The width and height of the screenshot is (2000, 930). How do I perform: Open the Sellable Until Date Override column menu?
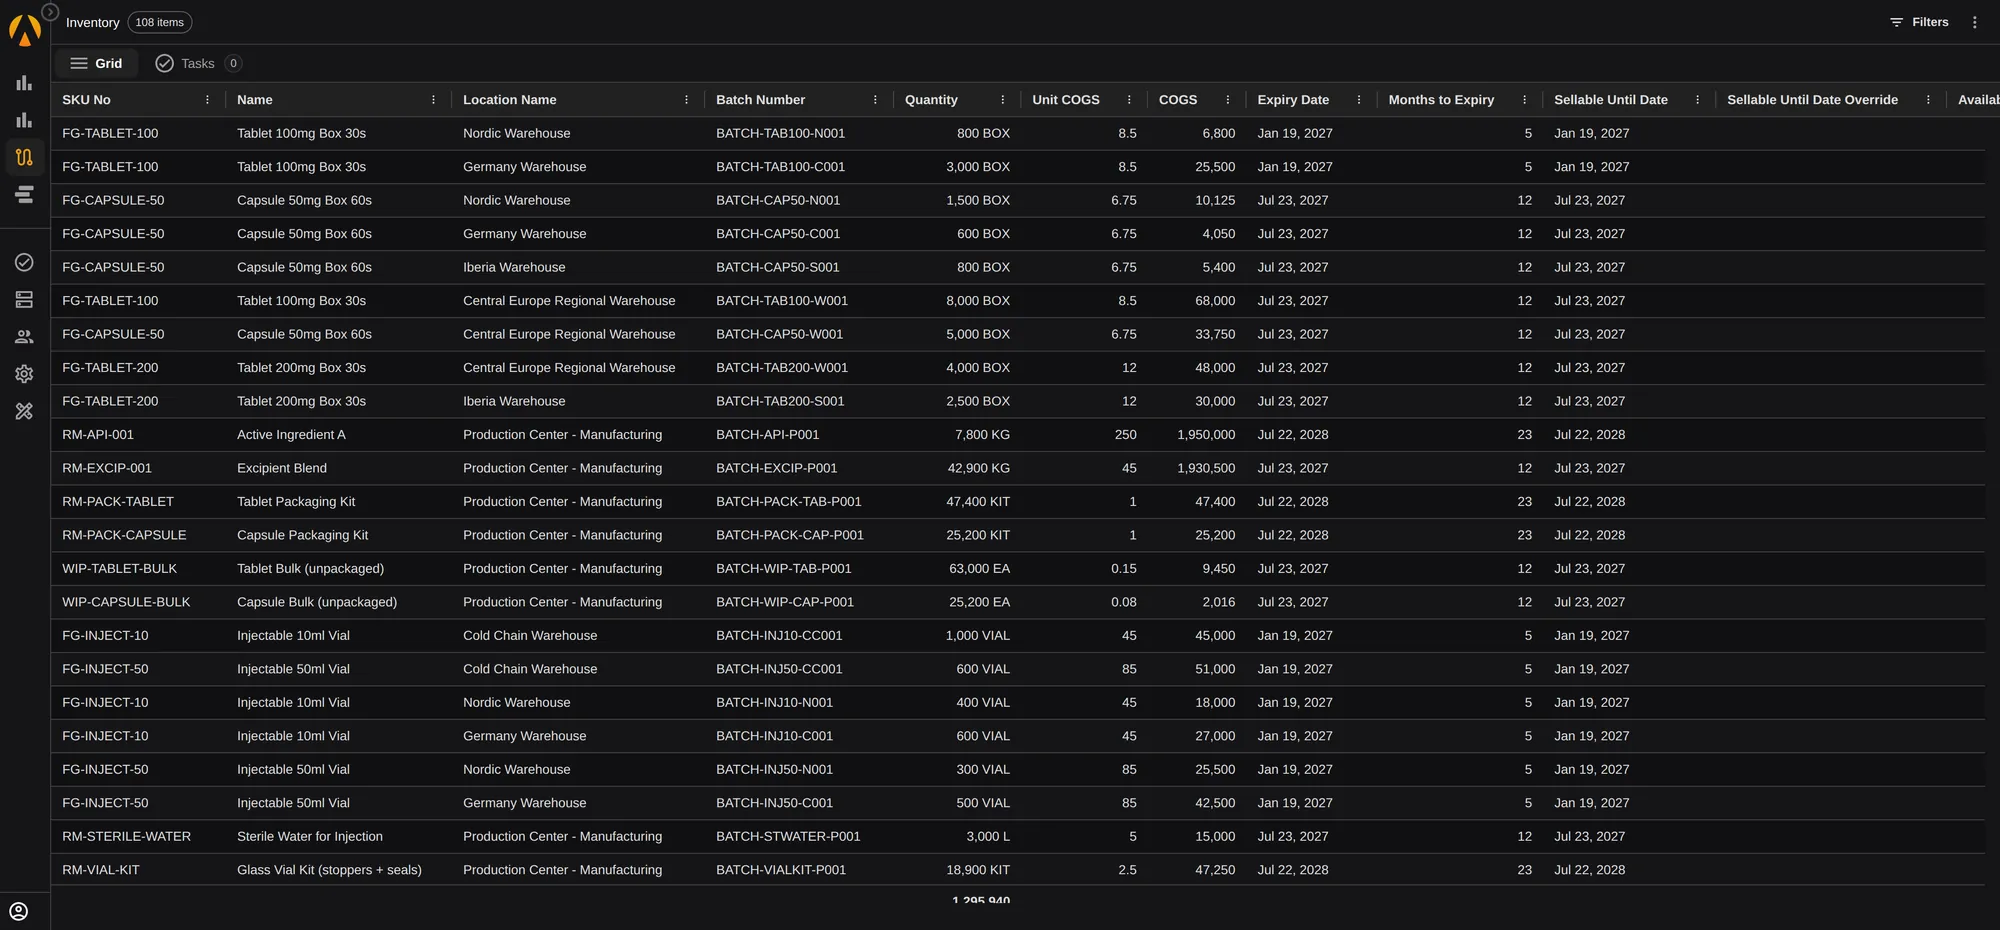pos(1928,100)
